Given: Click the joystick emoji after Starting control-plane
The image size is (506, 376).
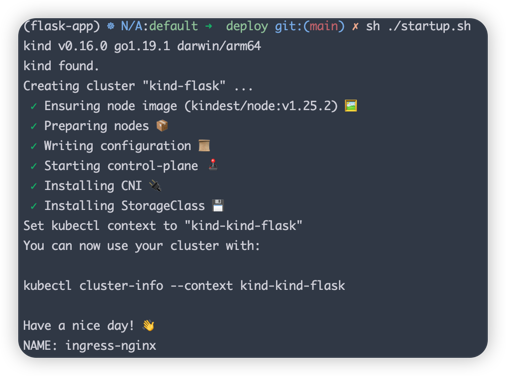Looking at the screenshot, I should (x=213, y=165).
